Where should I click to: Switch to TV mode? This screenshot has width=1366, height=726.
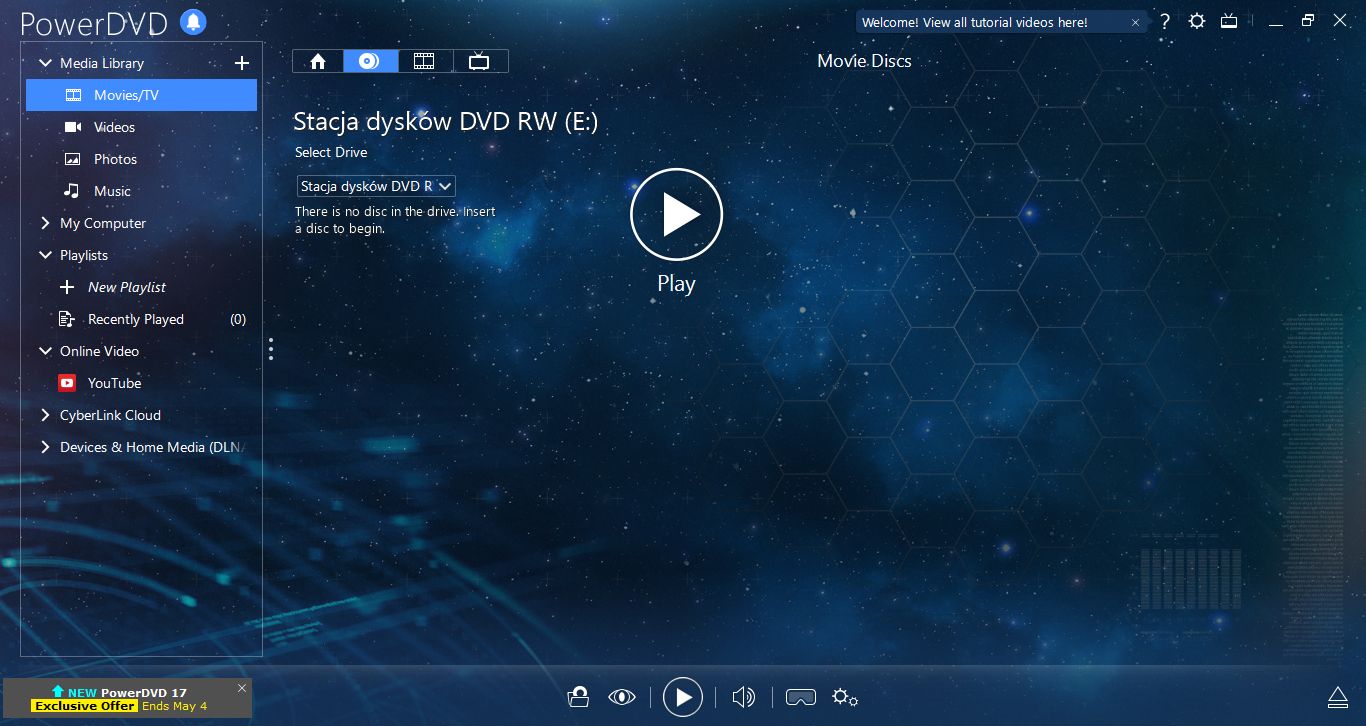pyautogui.click(x=1229, y=21)
